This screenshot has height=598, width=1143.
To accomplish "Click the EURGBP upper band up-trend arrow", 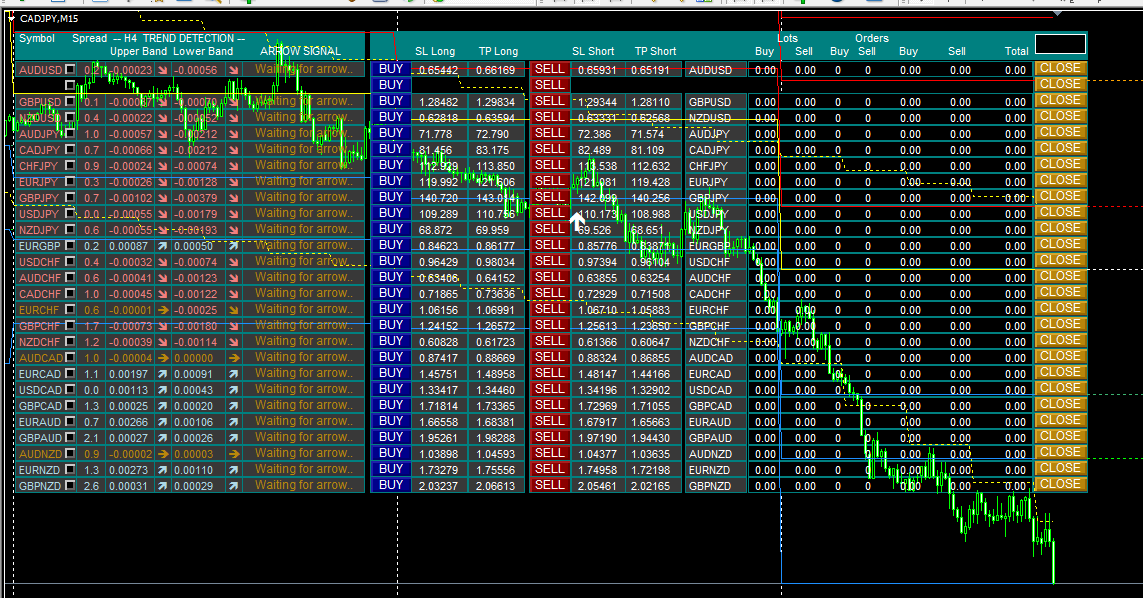I will point(162,246).
